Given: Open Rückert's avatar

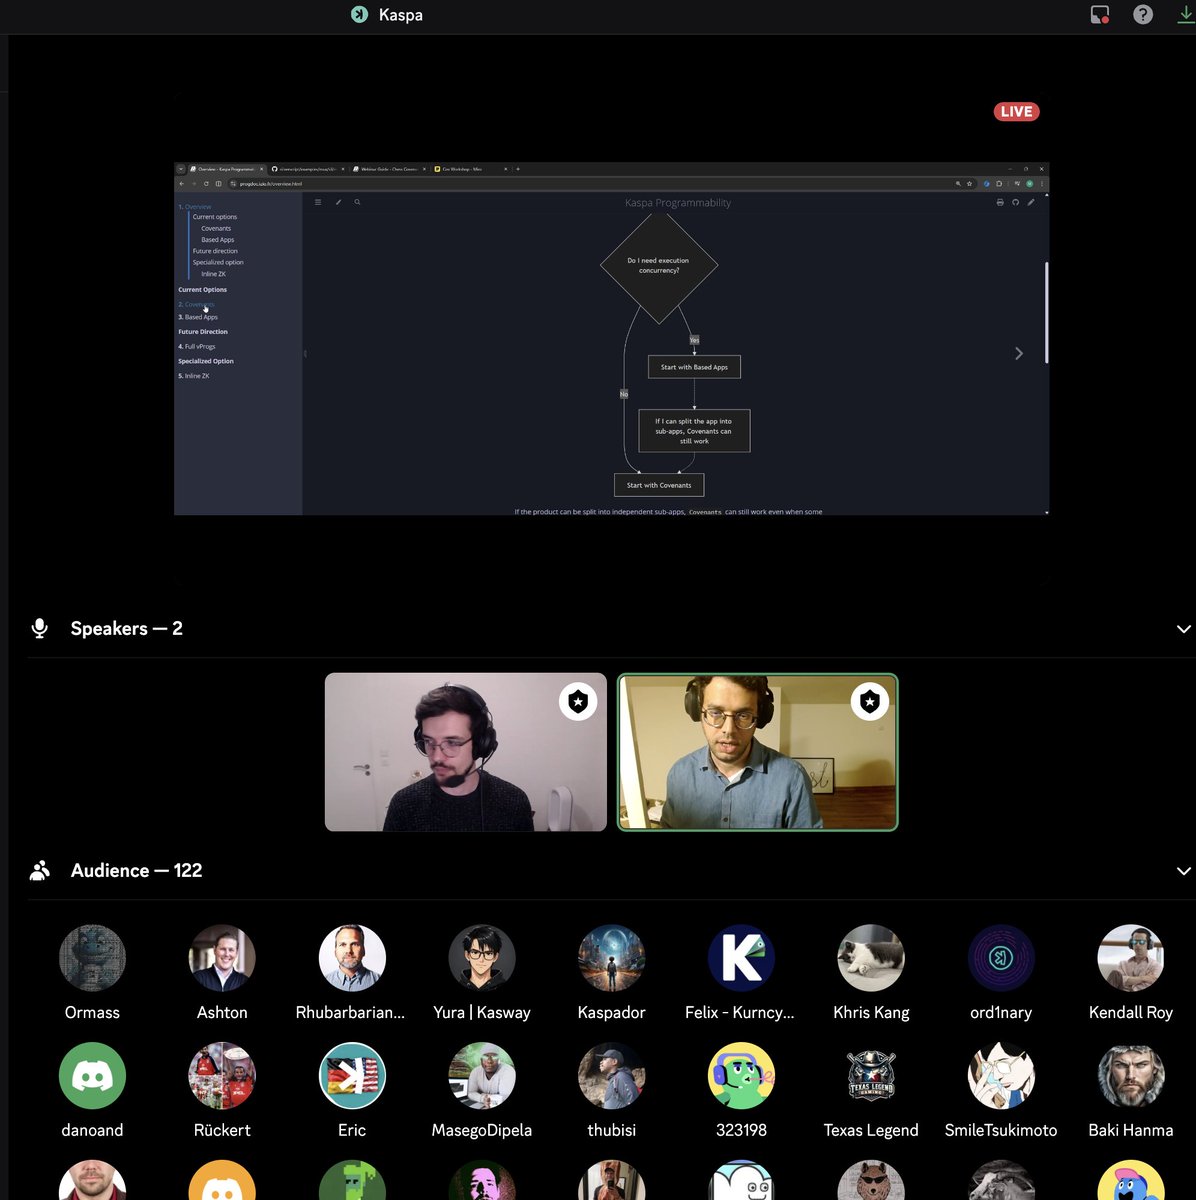Looking at the screenshot, I should 222,1076.
